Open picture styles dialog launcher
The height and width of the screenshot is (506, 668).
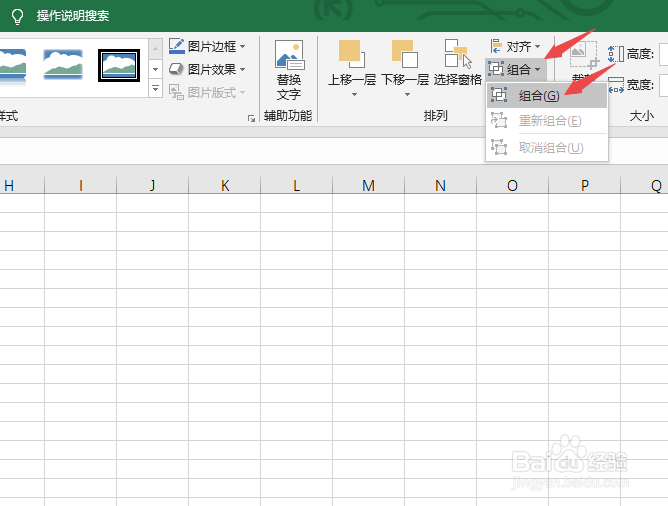(x=251, y=118)
